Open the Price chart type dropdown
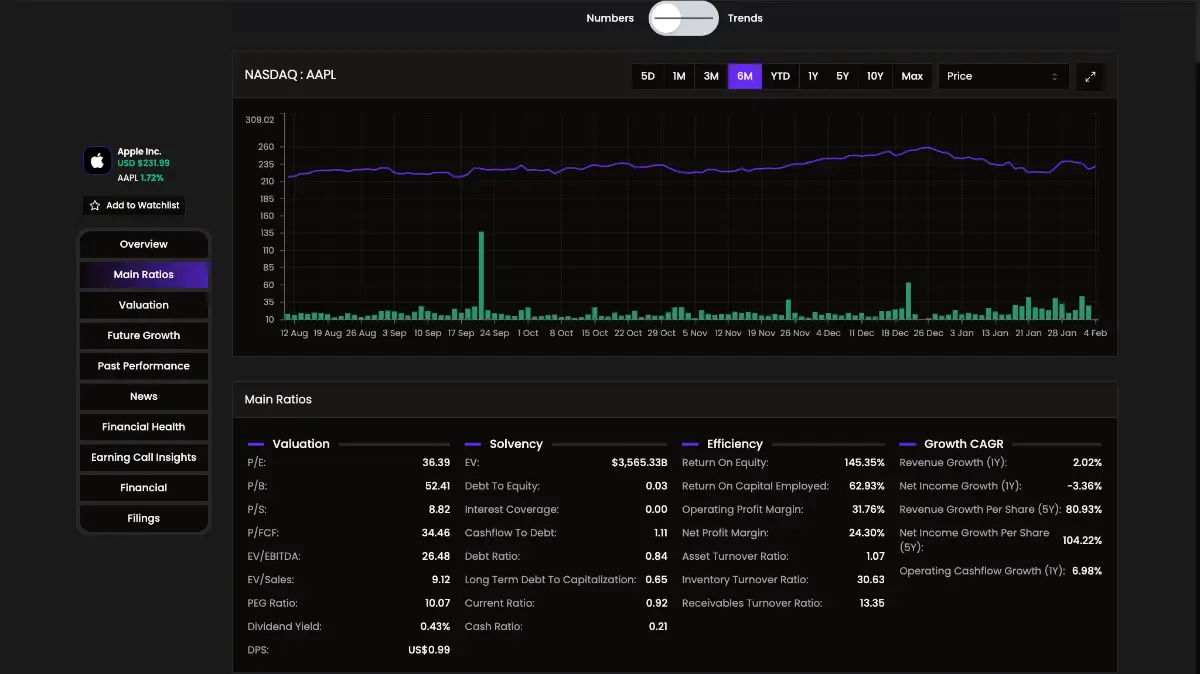The image size is (1200, 674). tap(1003, 76)
